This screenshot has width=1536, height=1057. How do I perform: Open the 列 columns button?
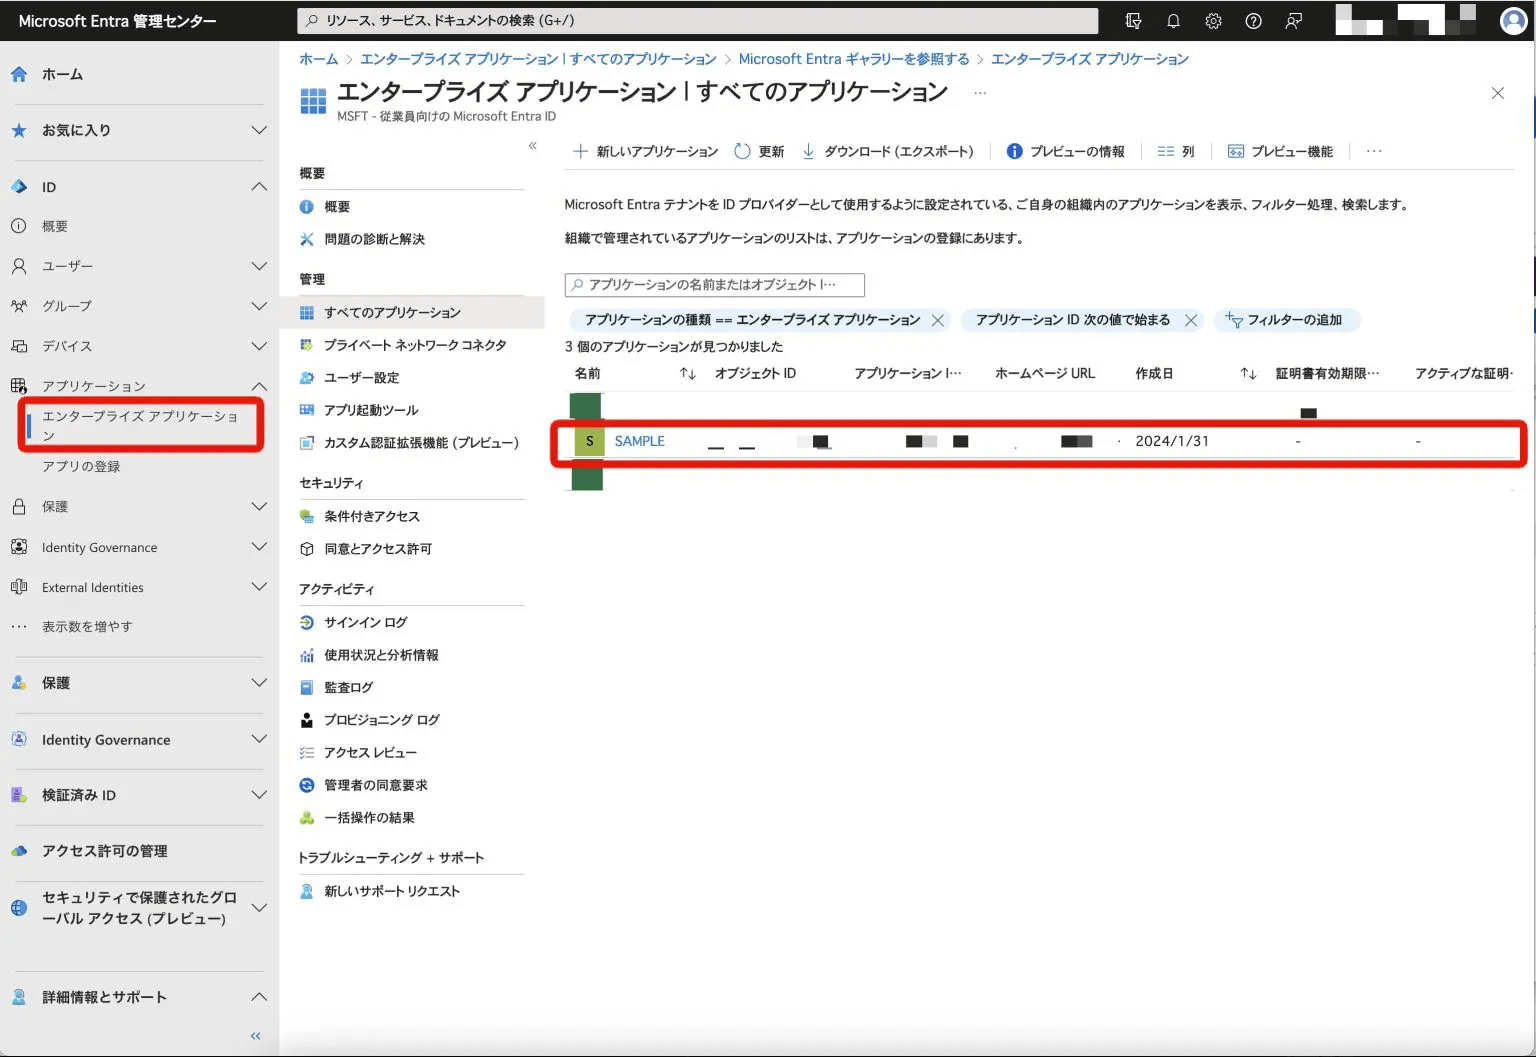point(1176,151)
